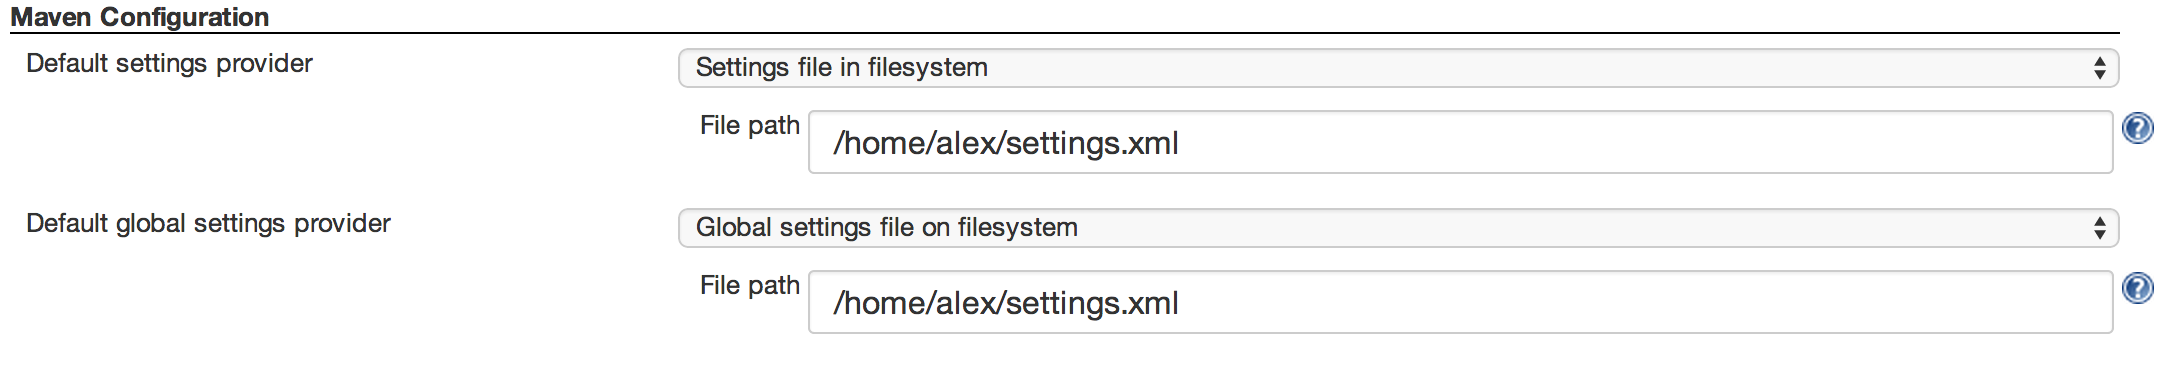Click the Default global settings provider label
Viewport: 2170px width, 370px height.
(208, 224)
